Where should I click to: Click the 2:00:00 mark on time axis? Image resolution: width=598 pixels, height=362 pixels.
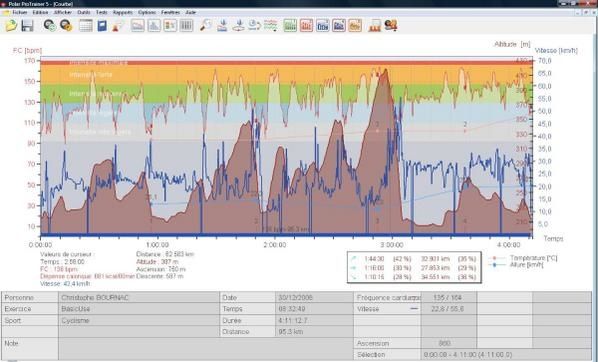(x=275, y=245)
